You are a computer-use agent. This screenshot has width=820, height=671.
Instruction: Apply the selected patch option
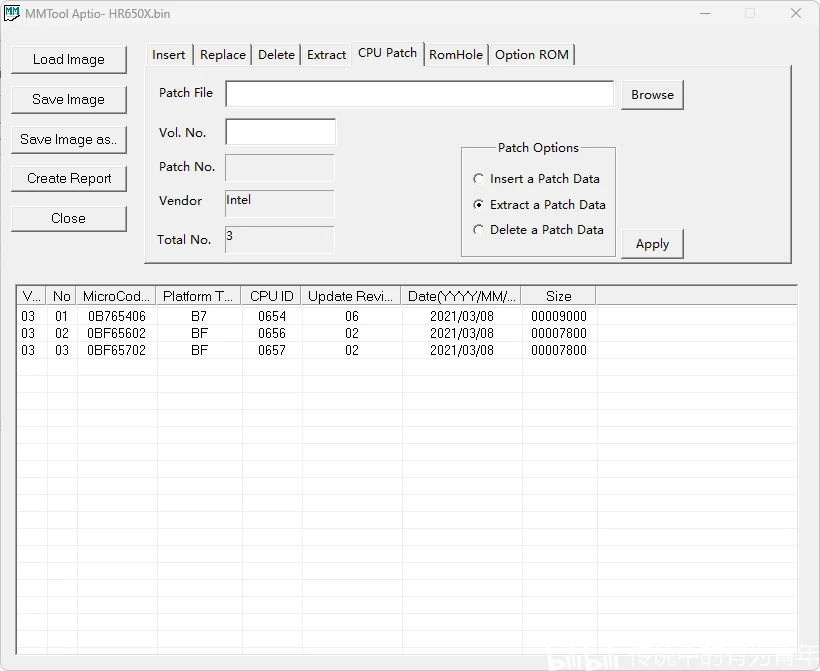(x=652, y=244)
